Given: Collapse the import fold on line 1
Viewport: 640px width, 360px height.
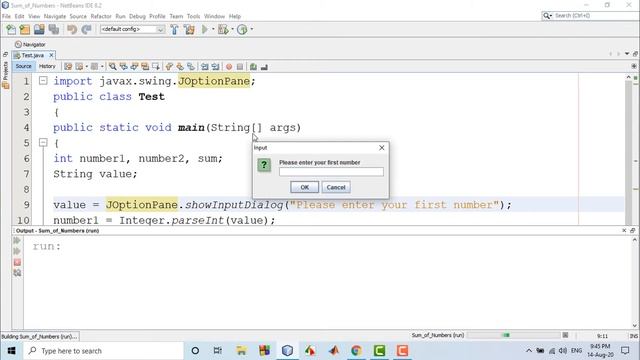Looking at the screenshot, I should 43,81.
